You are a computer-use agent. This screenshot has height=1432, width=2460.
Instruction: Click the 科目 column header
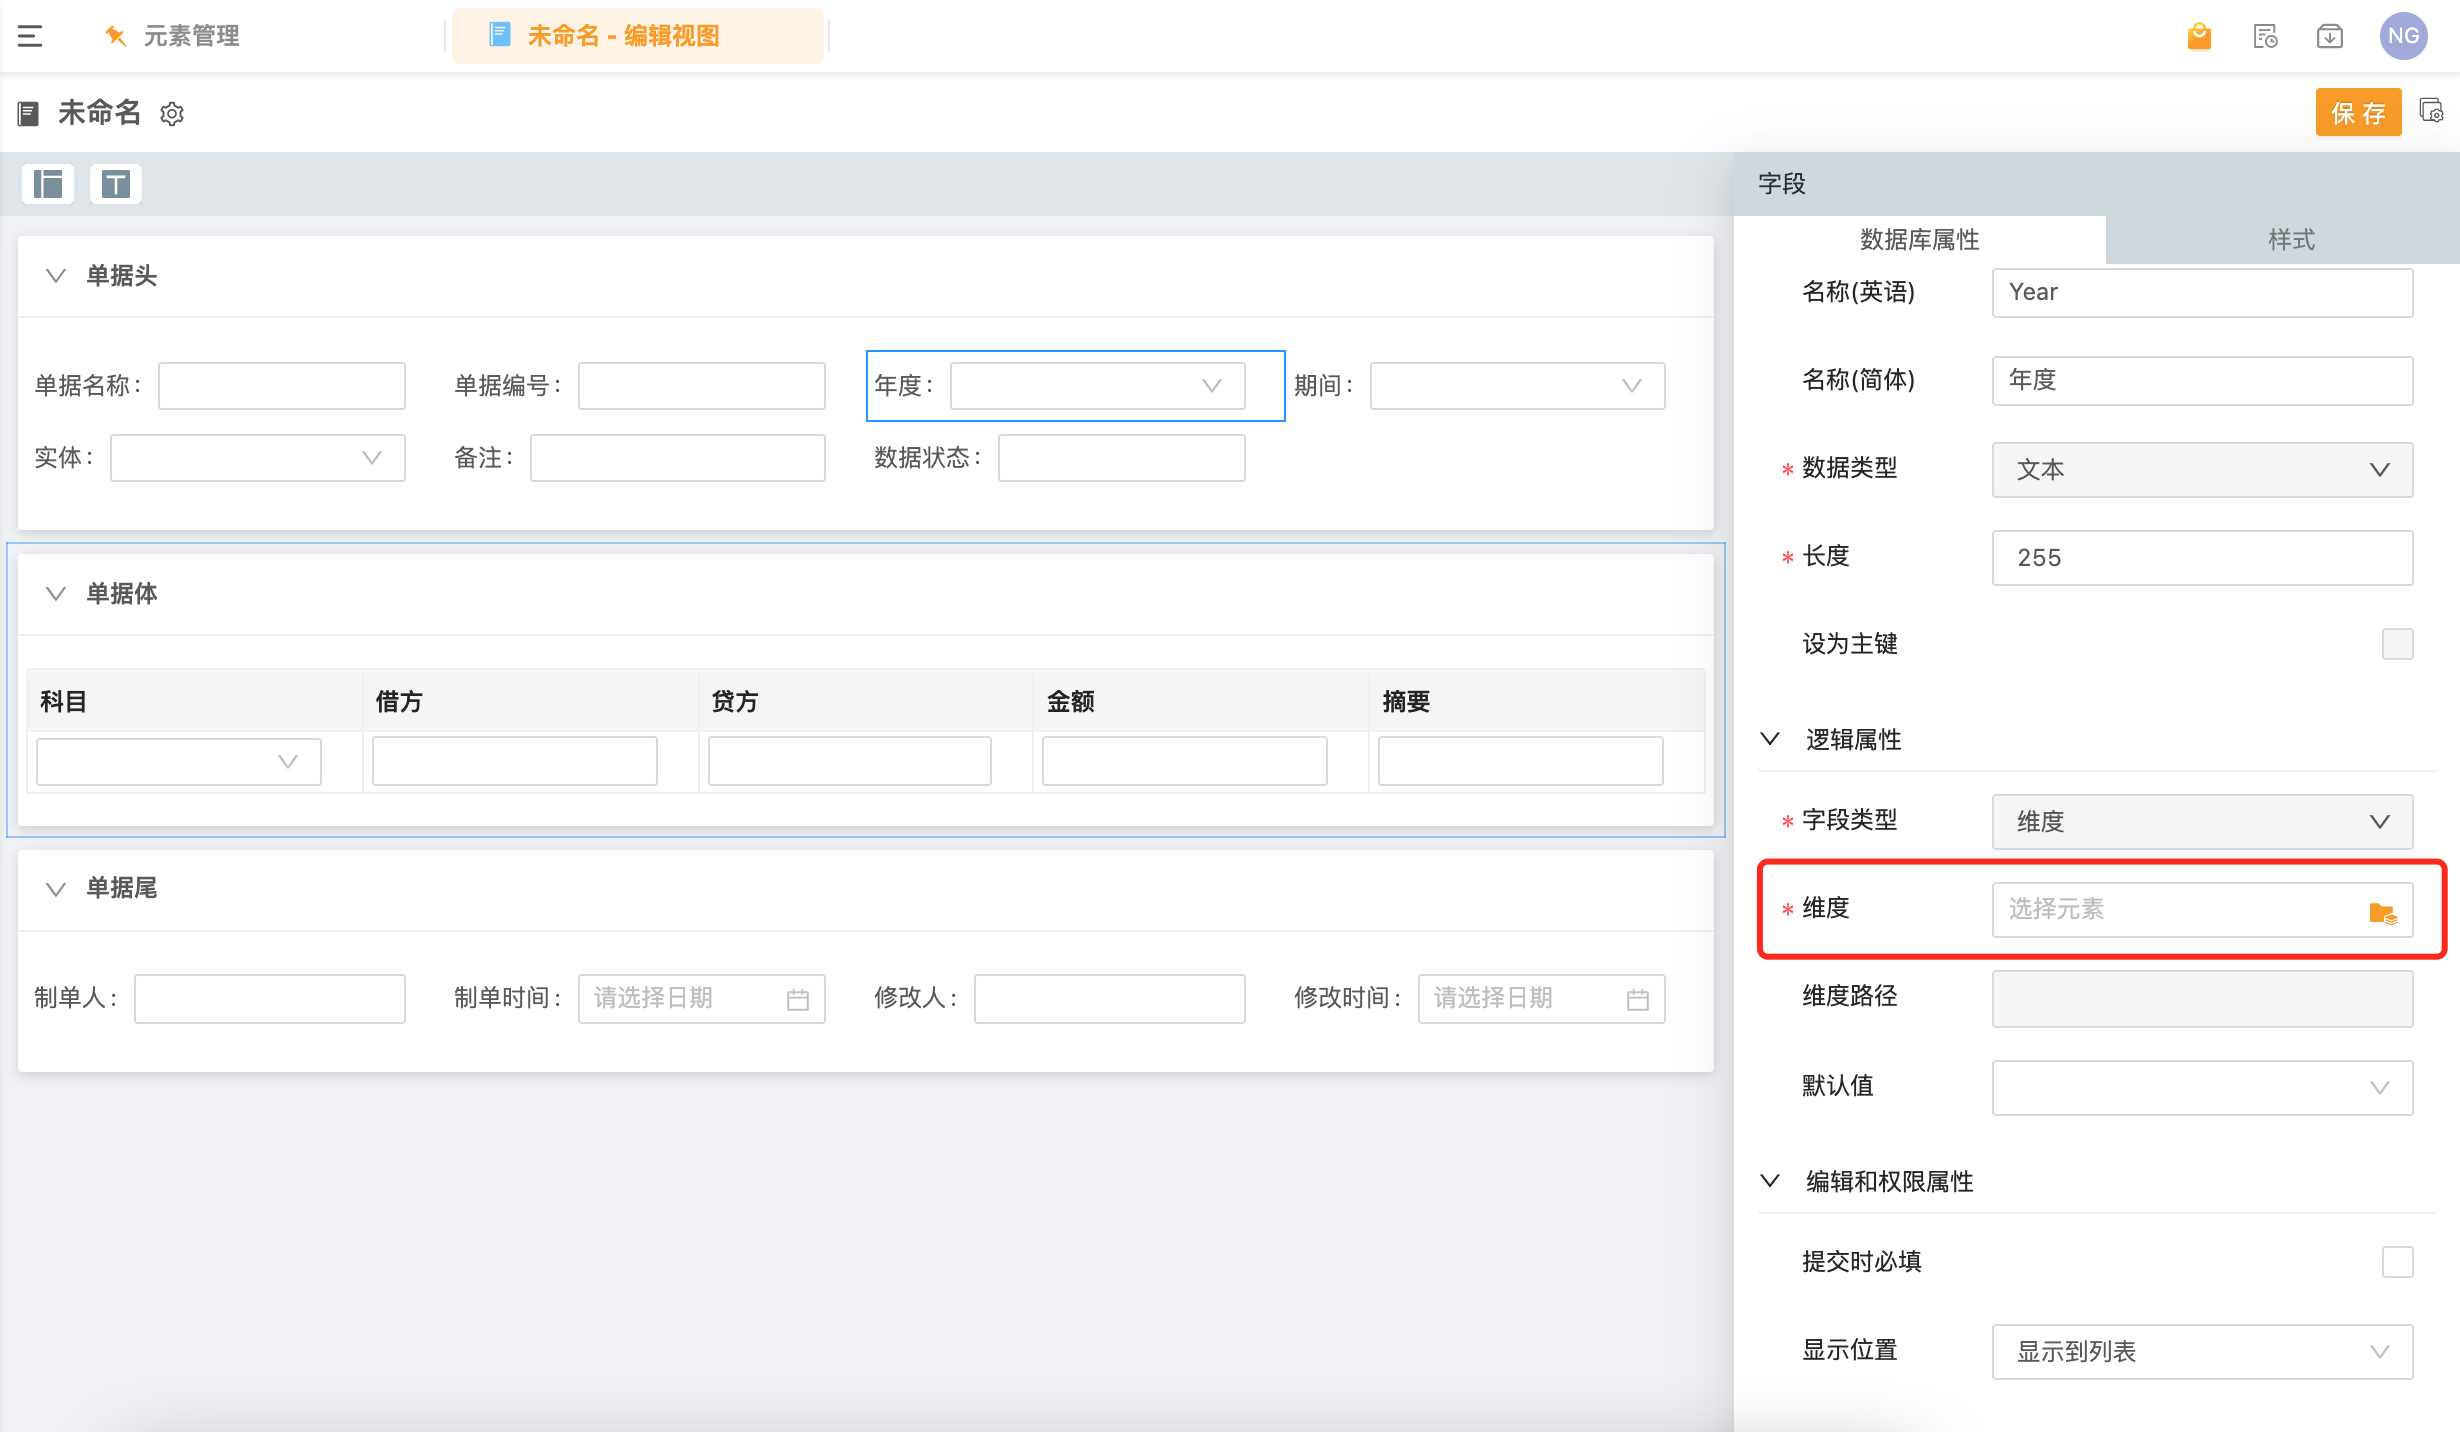coord(194,701)
